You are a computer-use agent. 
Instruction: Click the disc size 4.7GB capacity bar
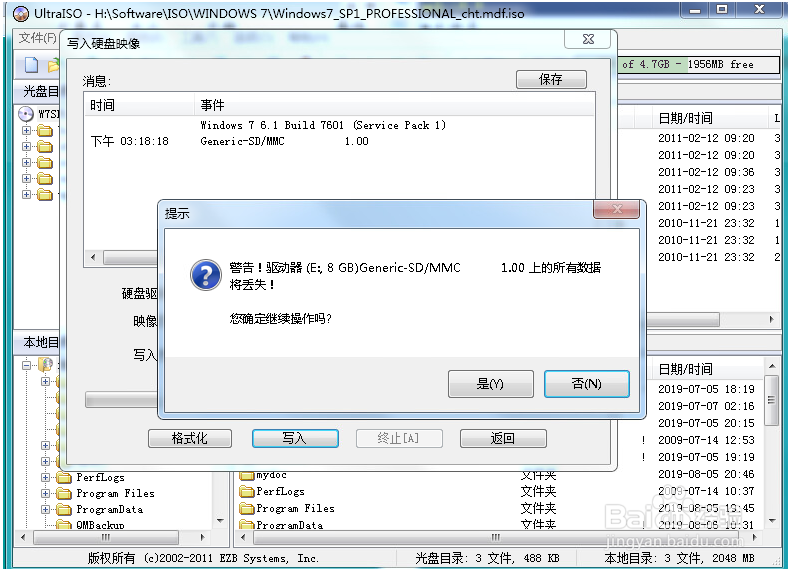pyautogui.click(x=698, y=64)
